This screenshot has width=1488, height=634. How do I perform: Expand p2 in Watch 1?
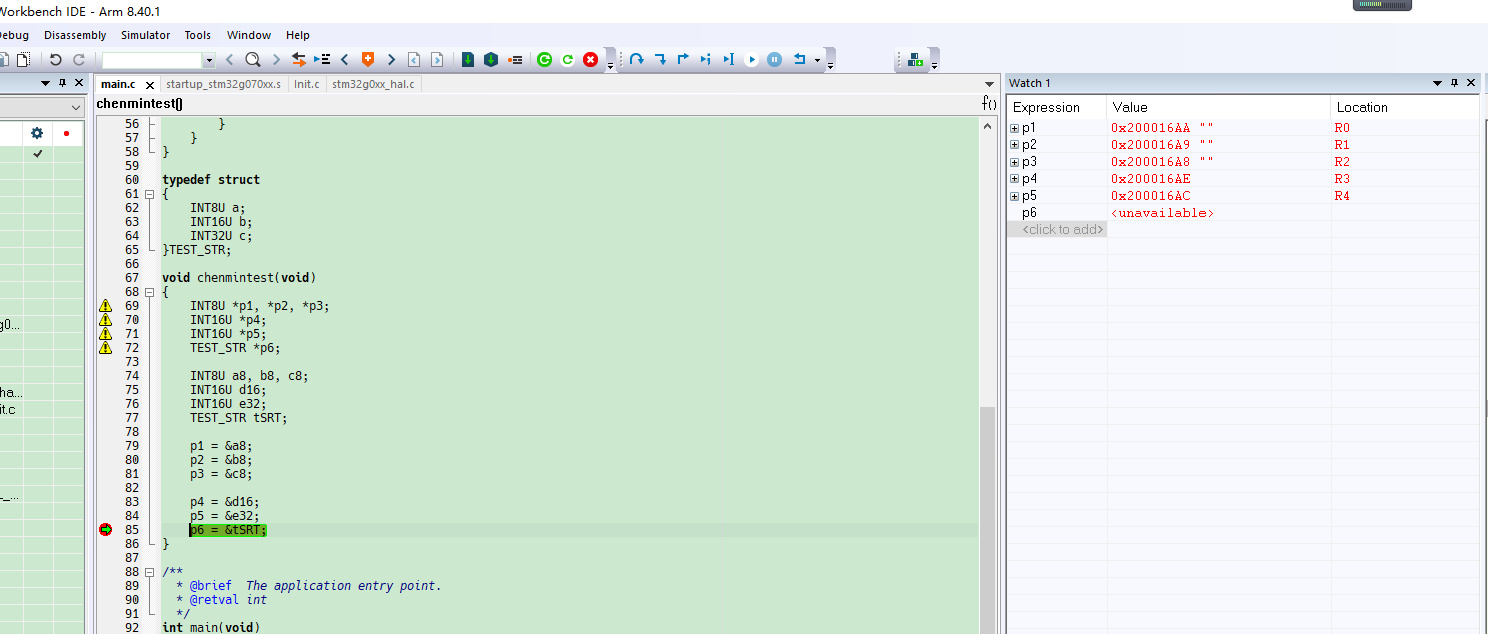1014,145
